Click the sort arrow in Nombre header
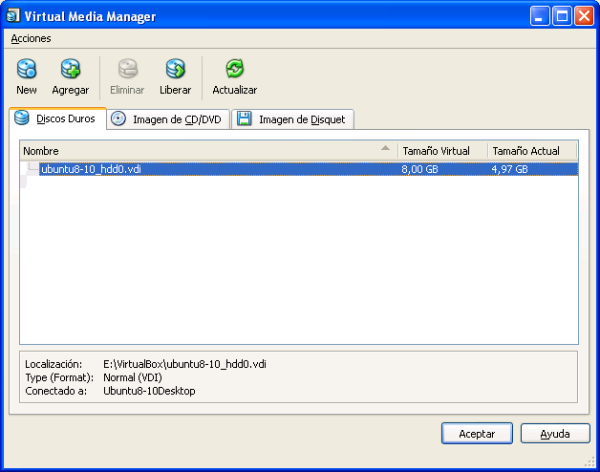 386,150
